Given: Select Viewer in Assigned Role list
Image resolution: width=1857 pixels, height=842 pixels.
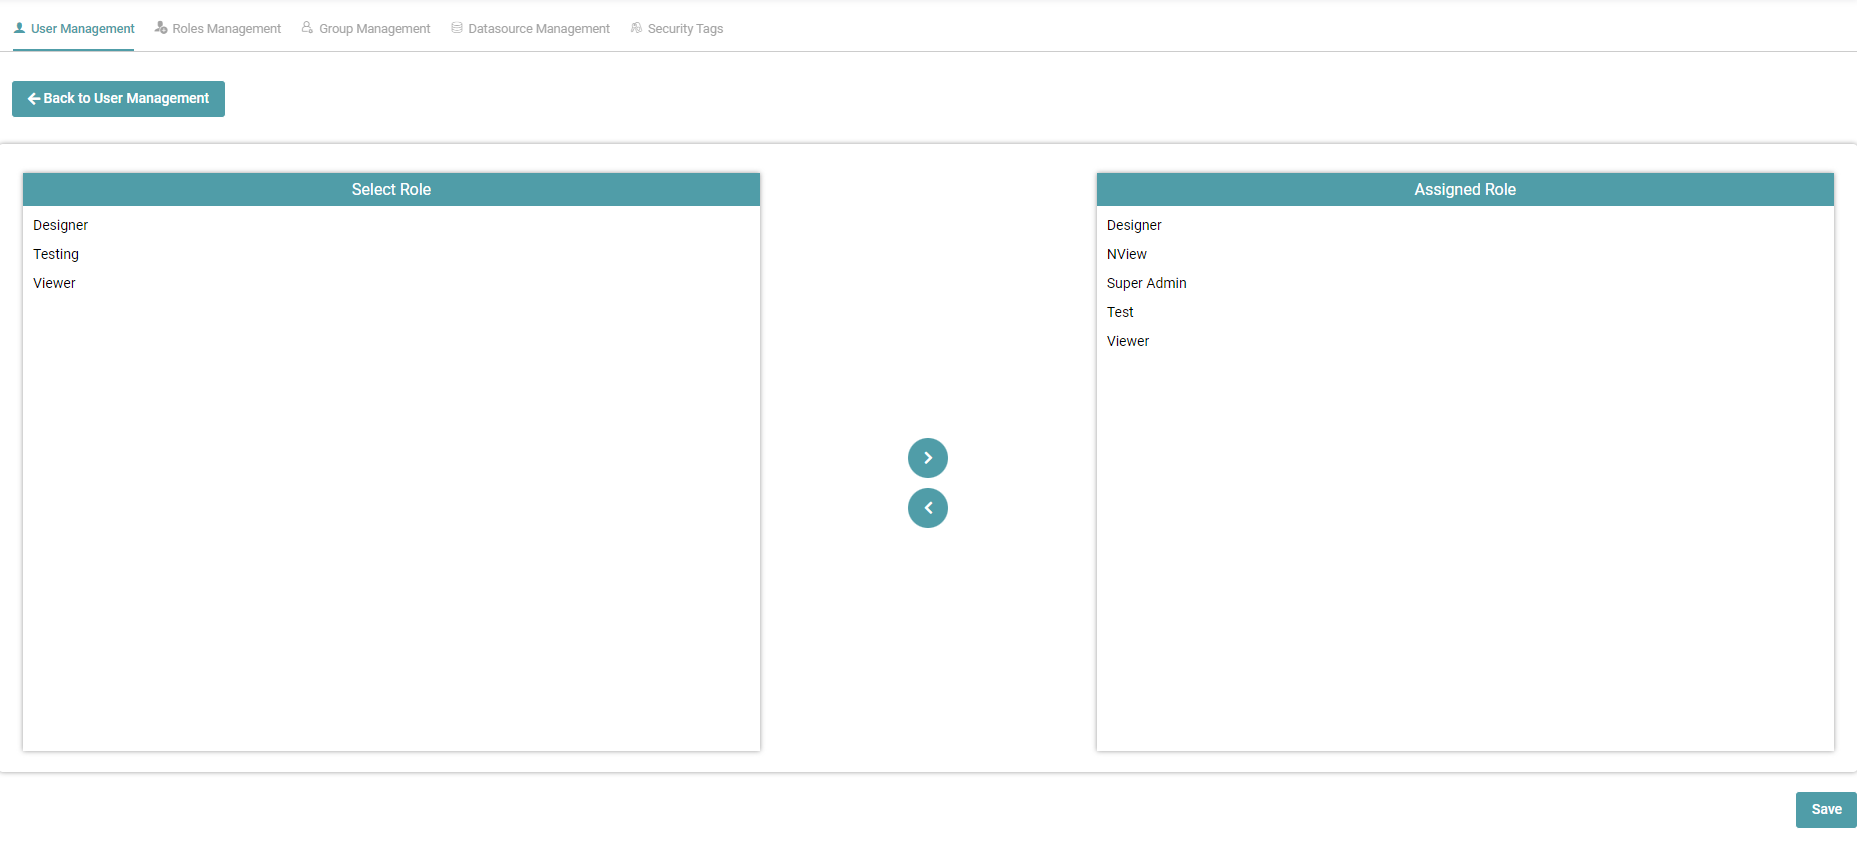Looking at the screenshot, I should (x=1128, y=342).
